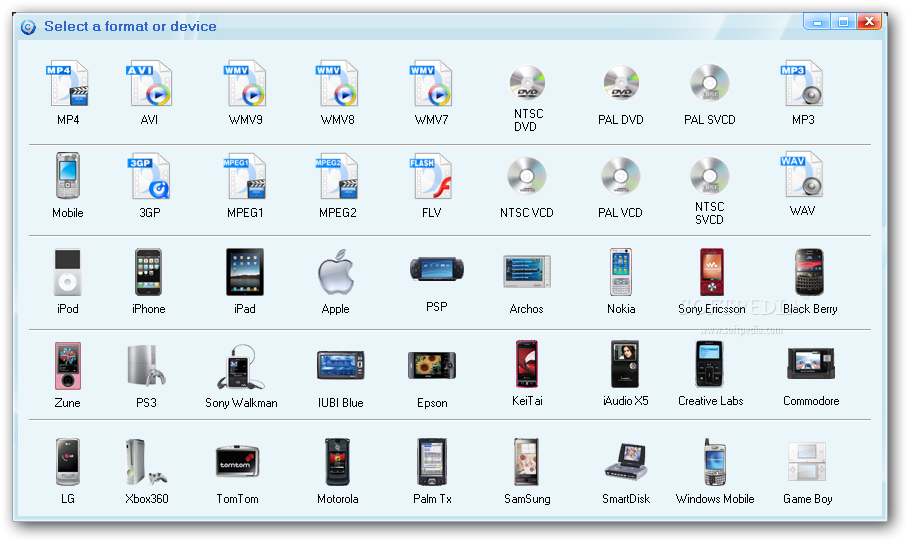Choose the KeiTai phone icon

(527, 364)
